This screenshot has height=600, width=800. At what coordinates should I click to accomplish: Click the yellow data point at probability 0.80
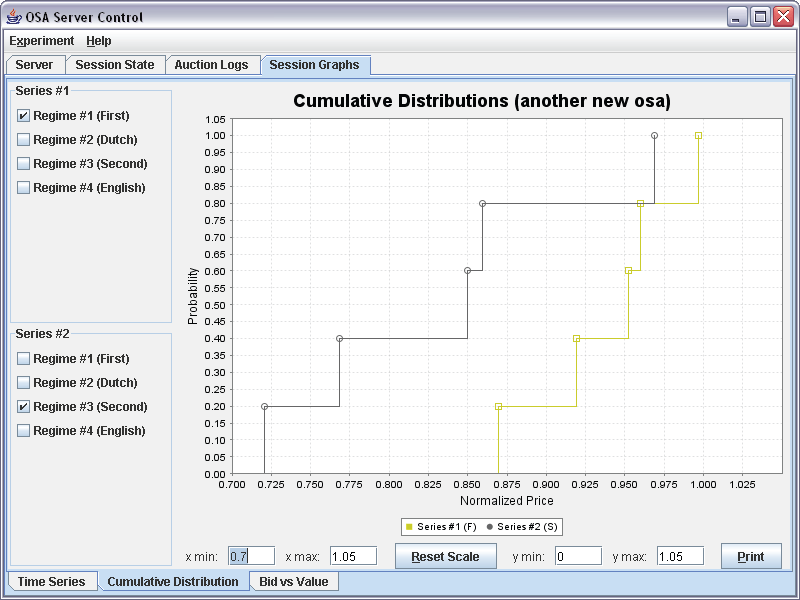coord(641,204)
